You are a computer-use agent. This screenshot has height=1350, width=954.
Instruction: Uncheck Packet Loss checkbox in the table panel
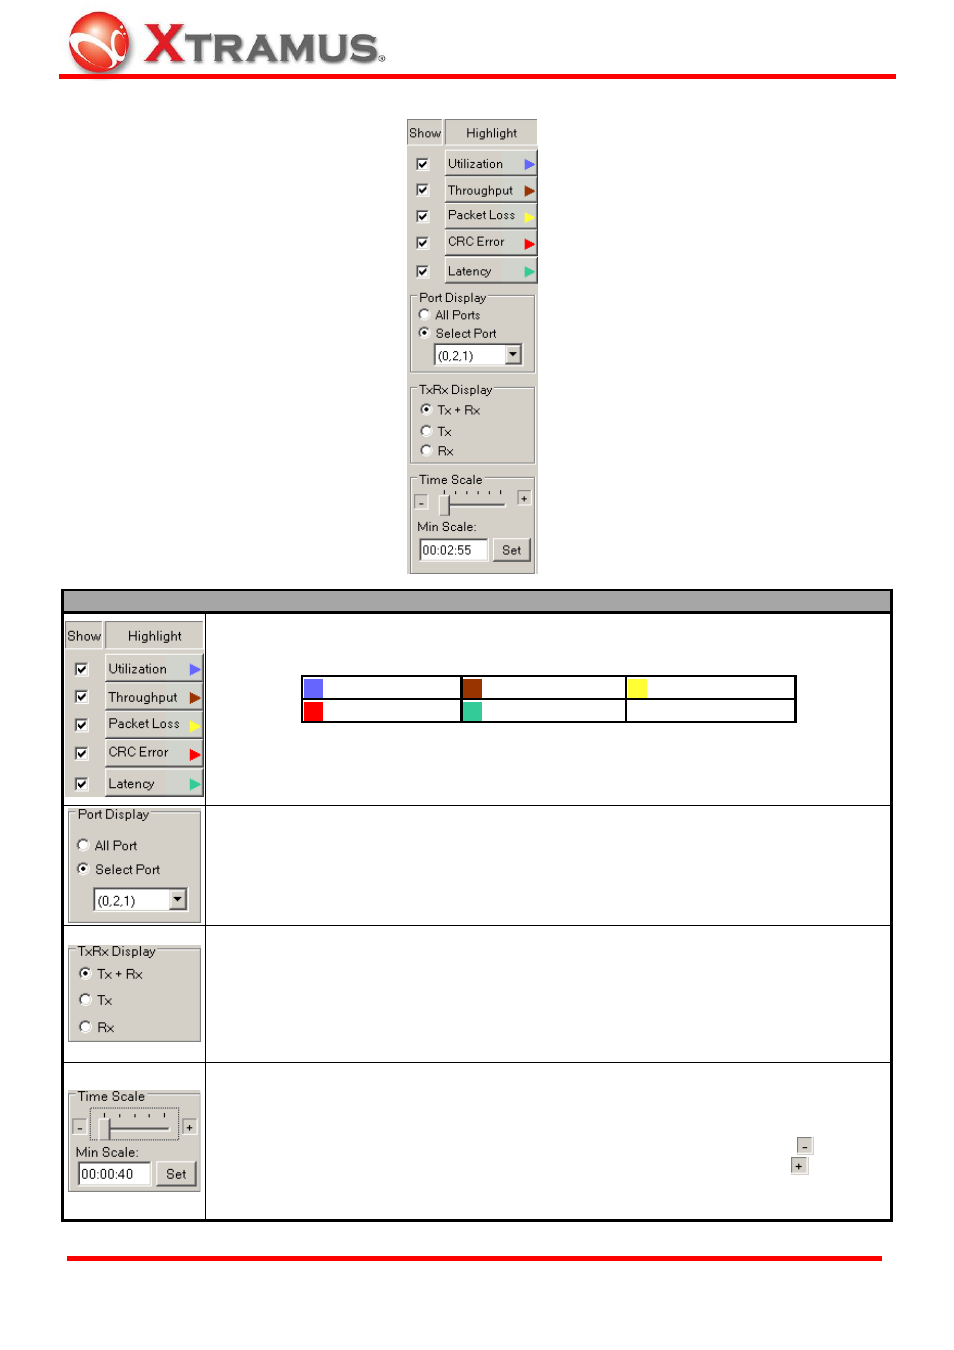[x=82, y=725]
